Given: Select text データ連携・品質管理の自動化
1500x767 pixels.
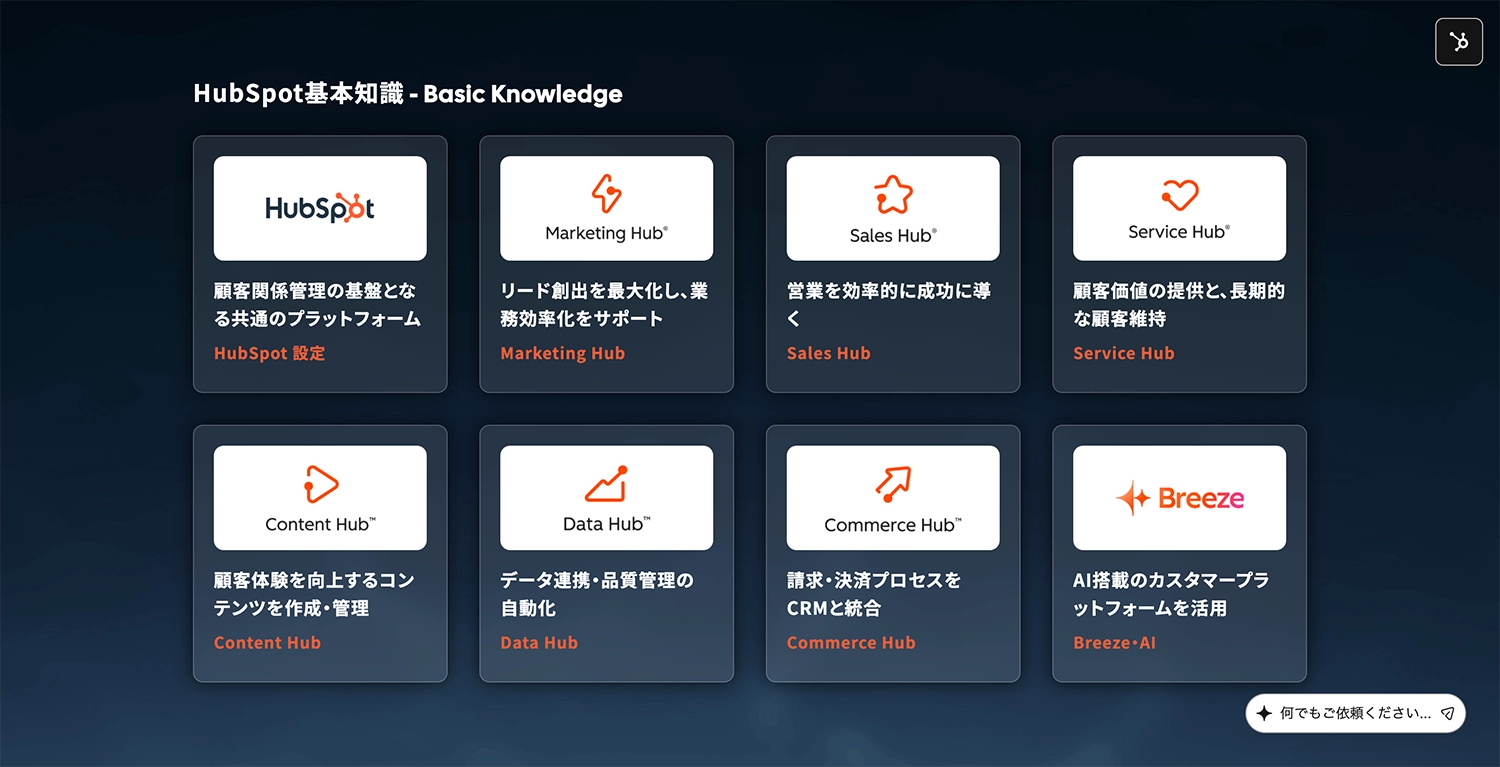Looking at the screenshot, I should [597, 594].
